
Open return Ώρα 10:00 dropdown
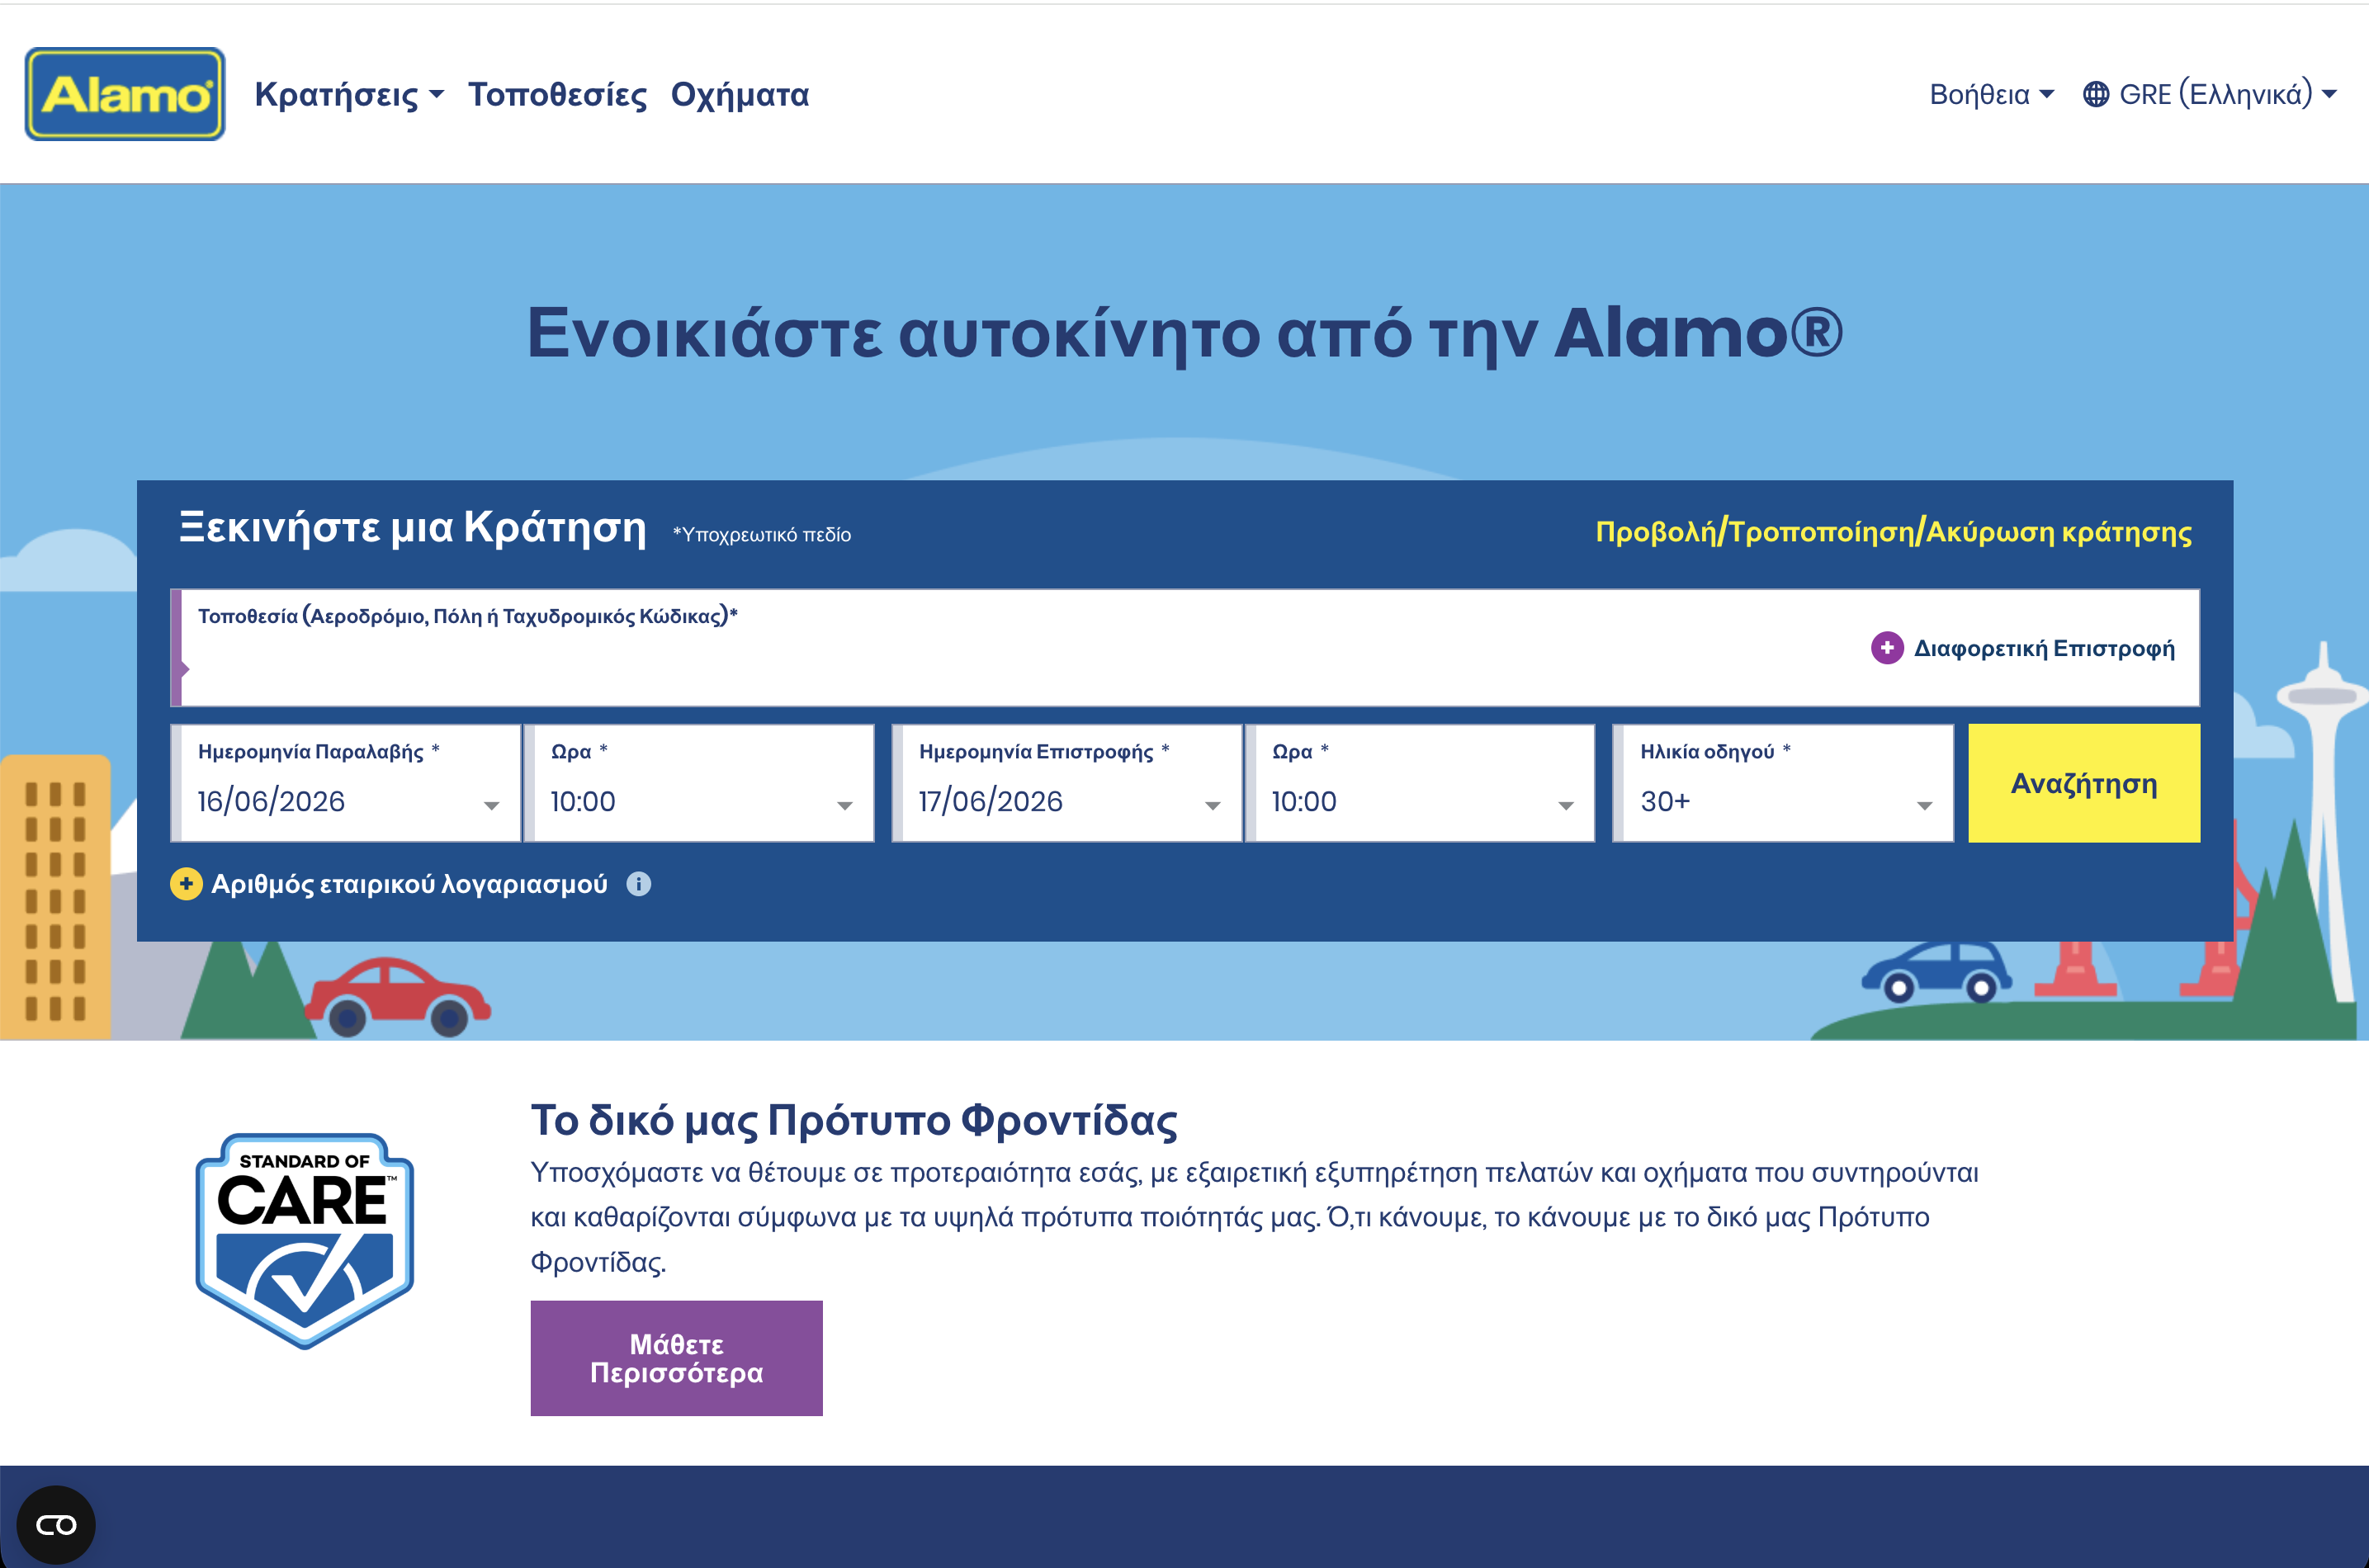pos(1420,783)
